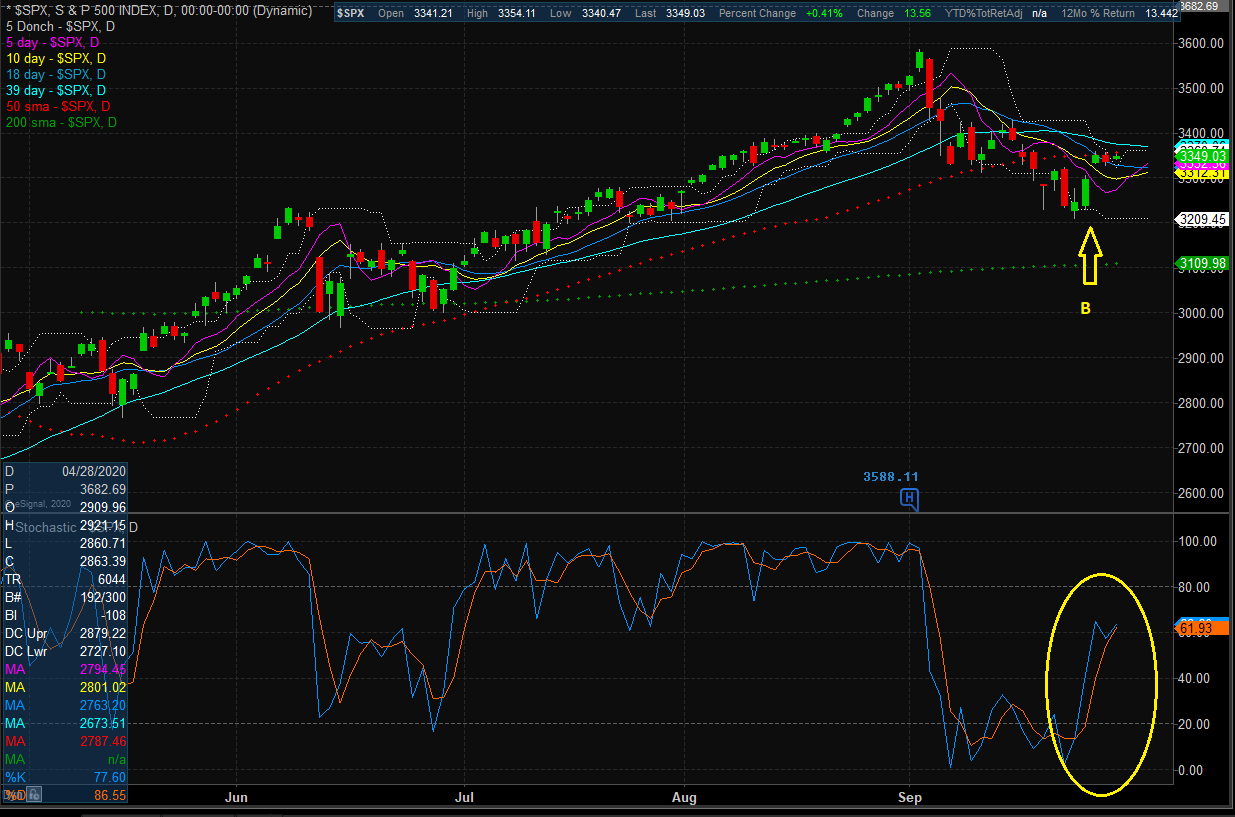The image size is (1235, 817).
Task: Click the H high marker icon below 3588.11
Action: pyautogui.click(x=909, y=497)
